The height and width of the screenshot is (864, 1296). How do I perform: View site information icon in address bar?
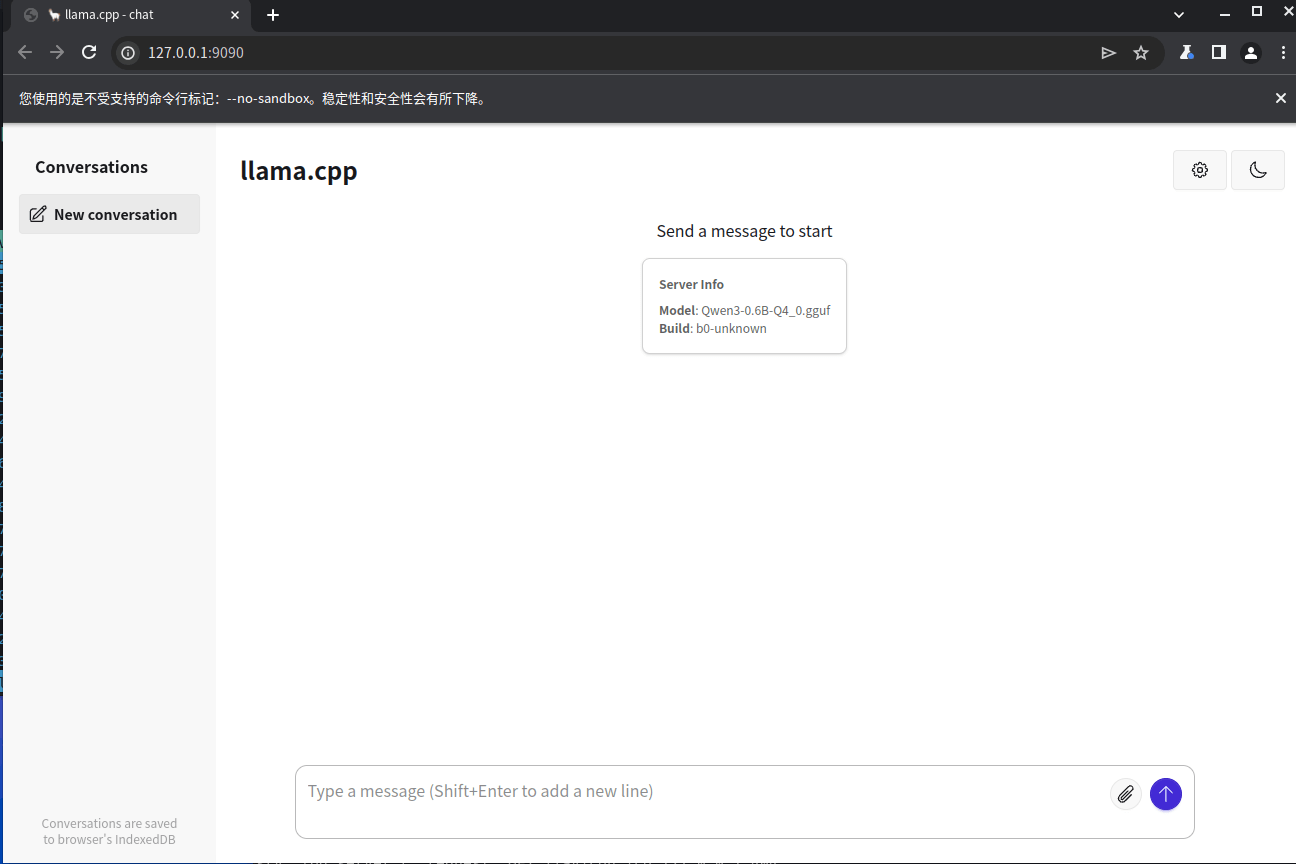127,53
